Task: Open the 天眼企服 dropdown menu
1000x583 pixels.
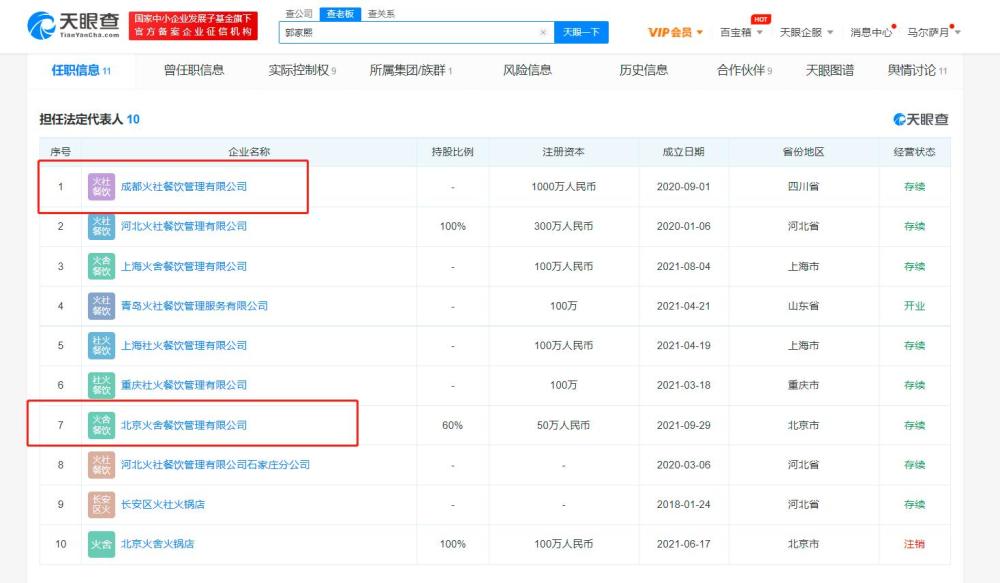Action: point(806,33)
